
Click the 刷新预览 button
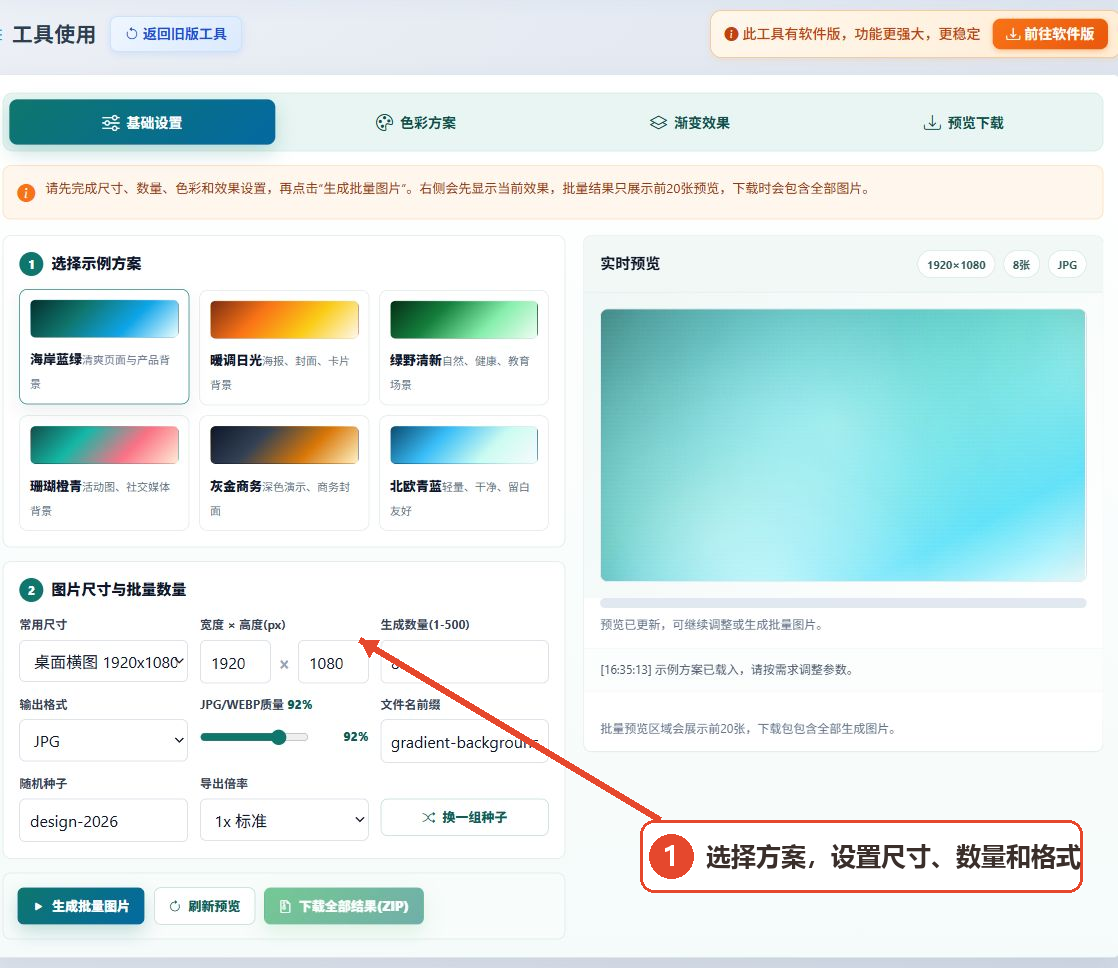[205, 906]
